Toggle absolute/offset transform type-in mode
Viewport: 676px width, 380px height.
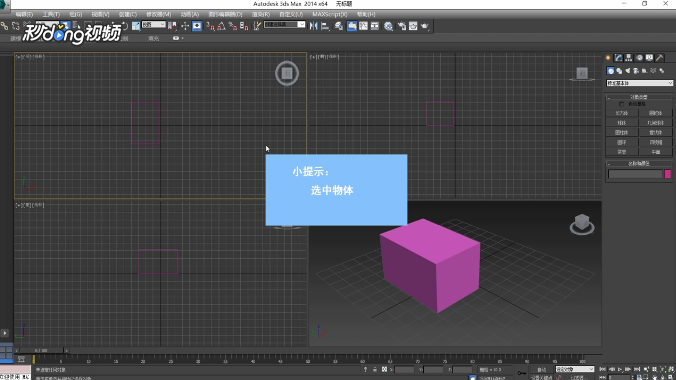(384, 370)
